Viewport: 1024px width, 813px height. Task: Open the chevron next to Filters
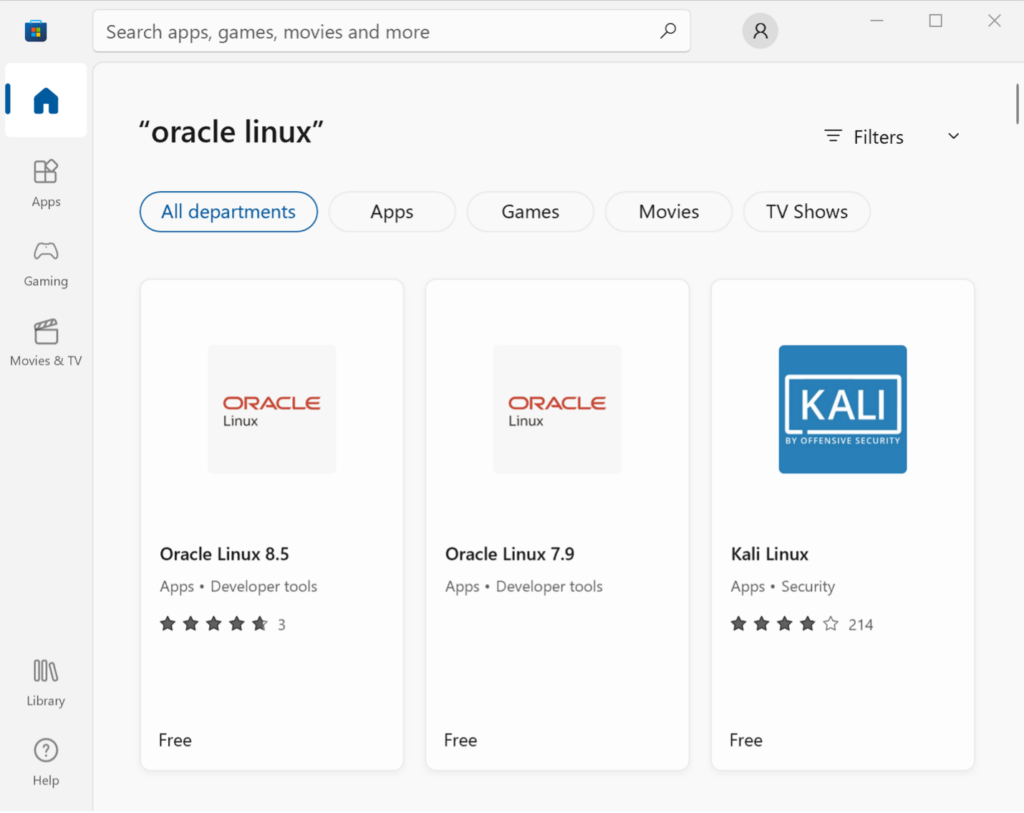tap(953, 136)
